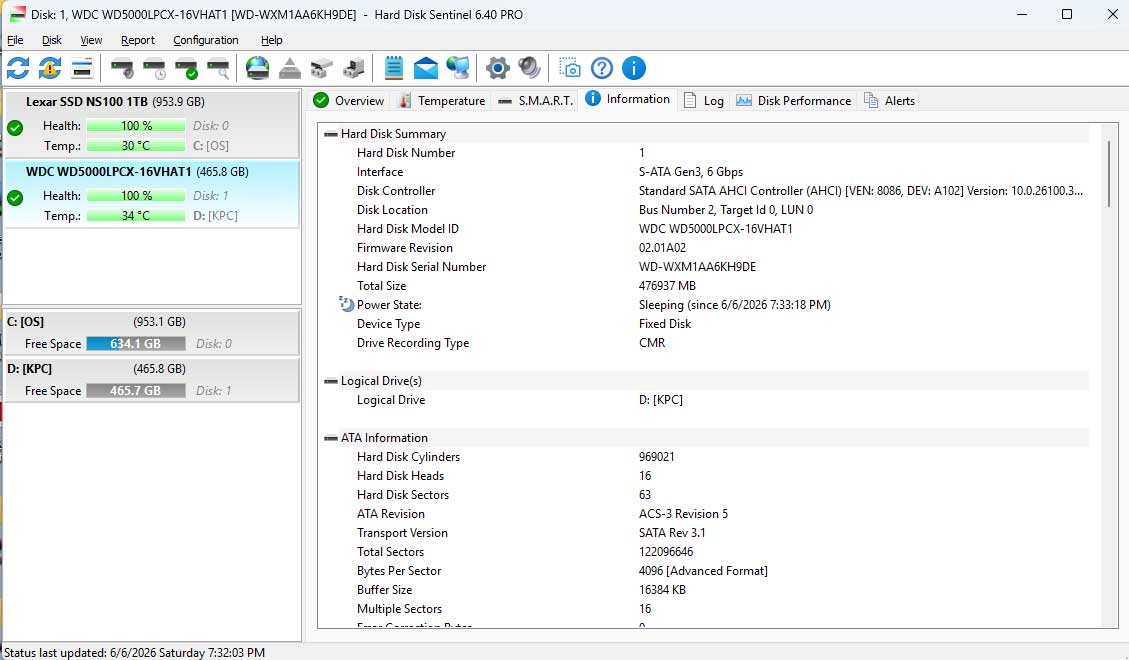Click the drive icon with magnifying glass
The image size is (1129, 660).
[218, 68]
